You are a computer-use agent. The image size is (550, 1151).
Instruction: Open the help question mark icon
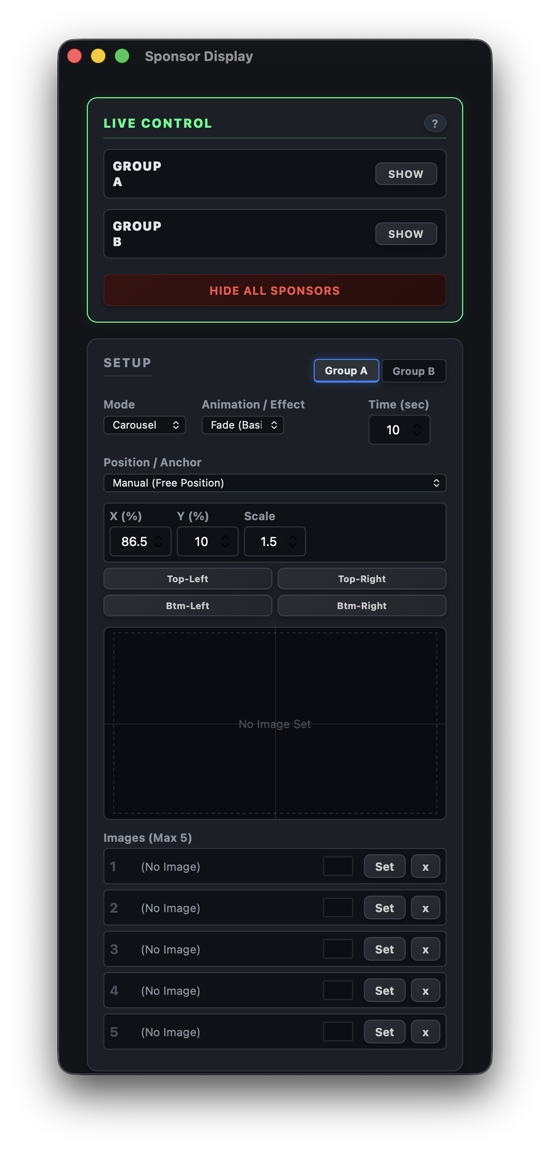tap(434, 123)
